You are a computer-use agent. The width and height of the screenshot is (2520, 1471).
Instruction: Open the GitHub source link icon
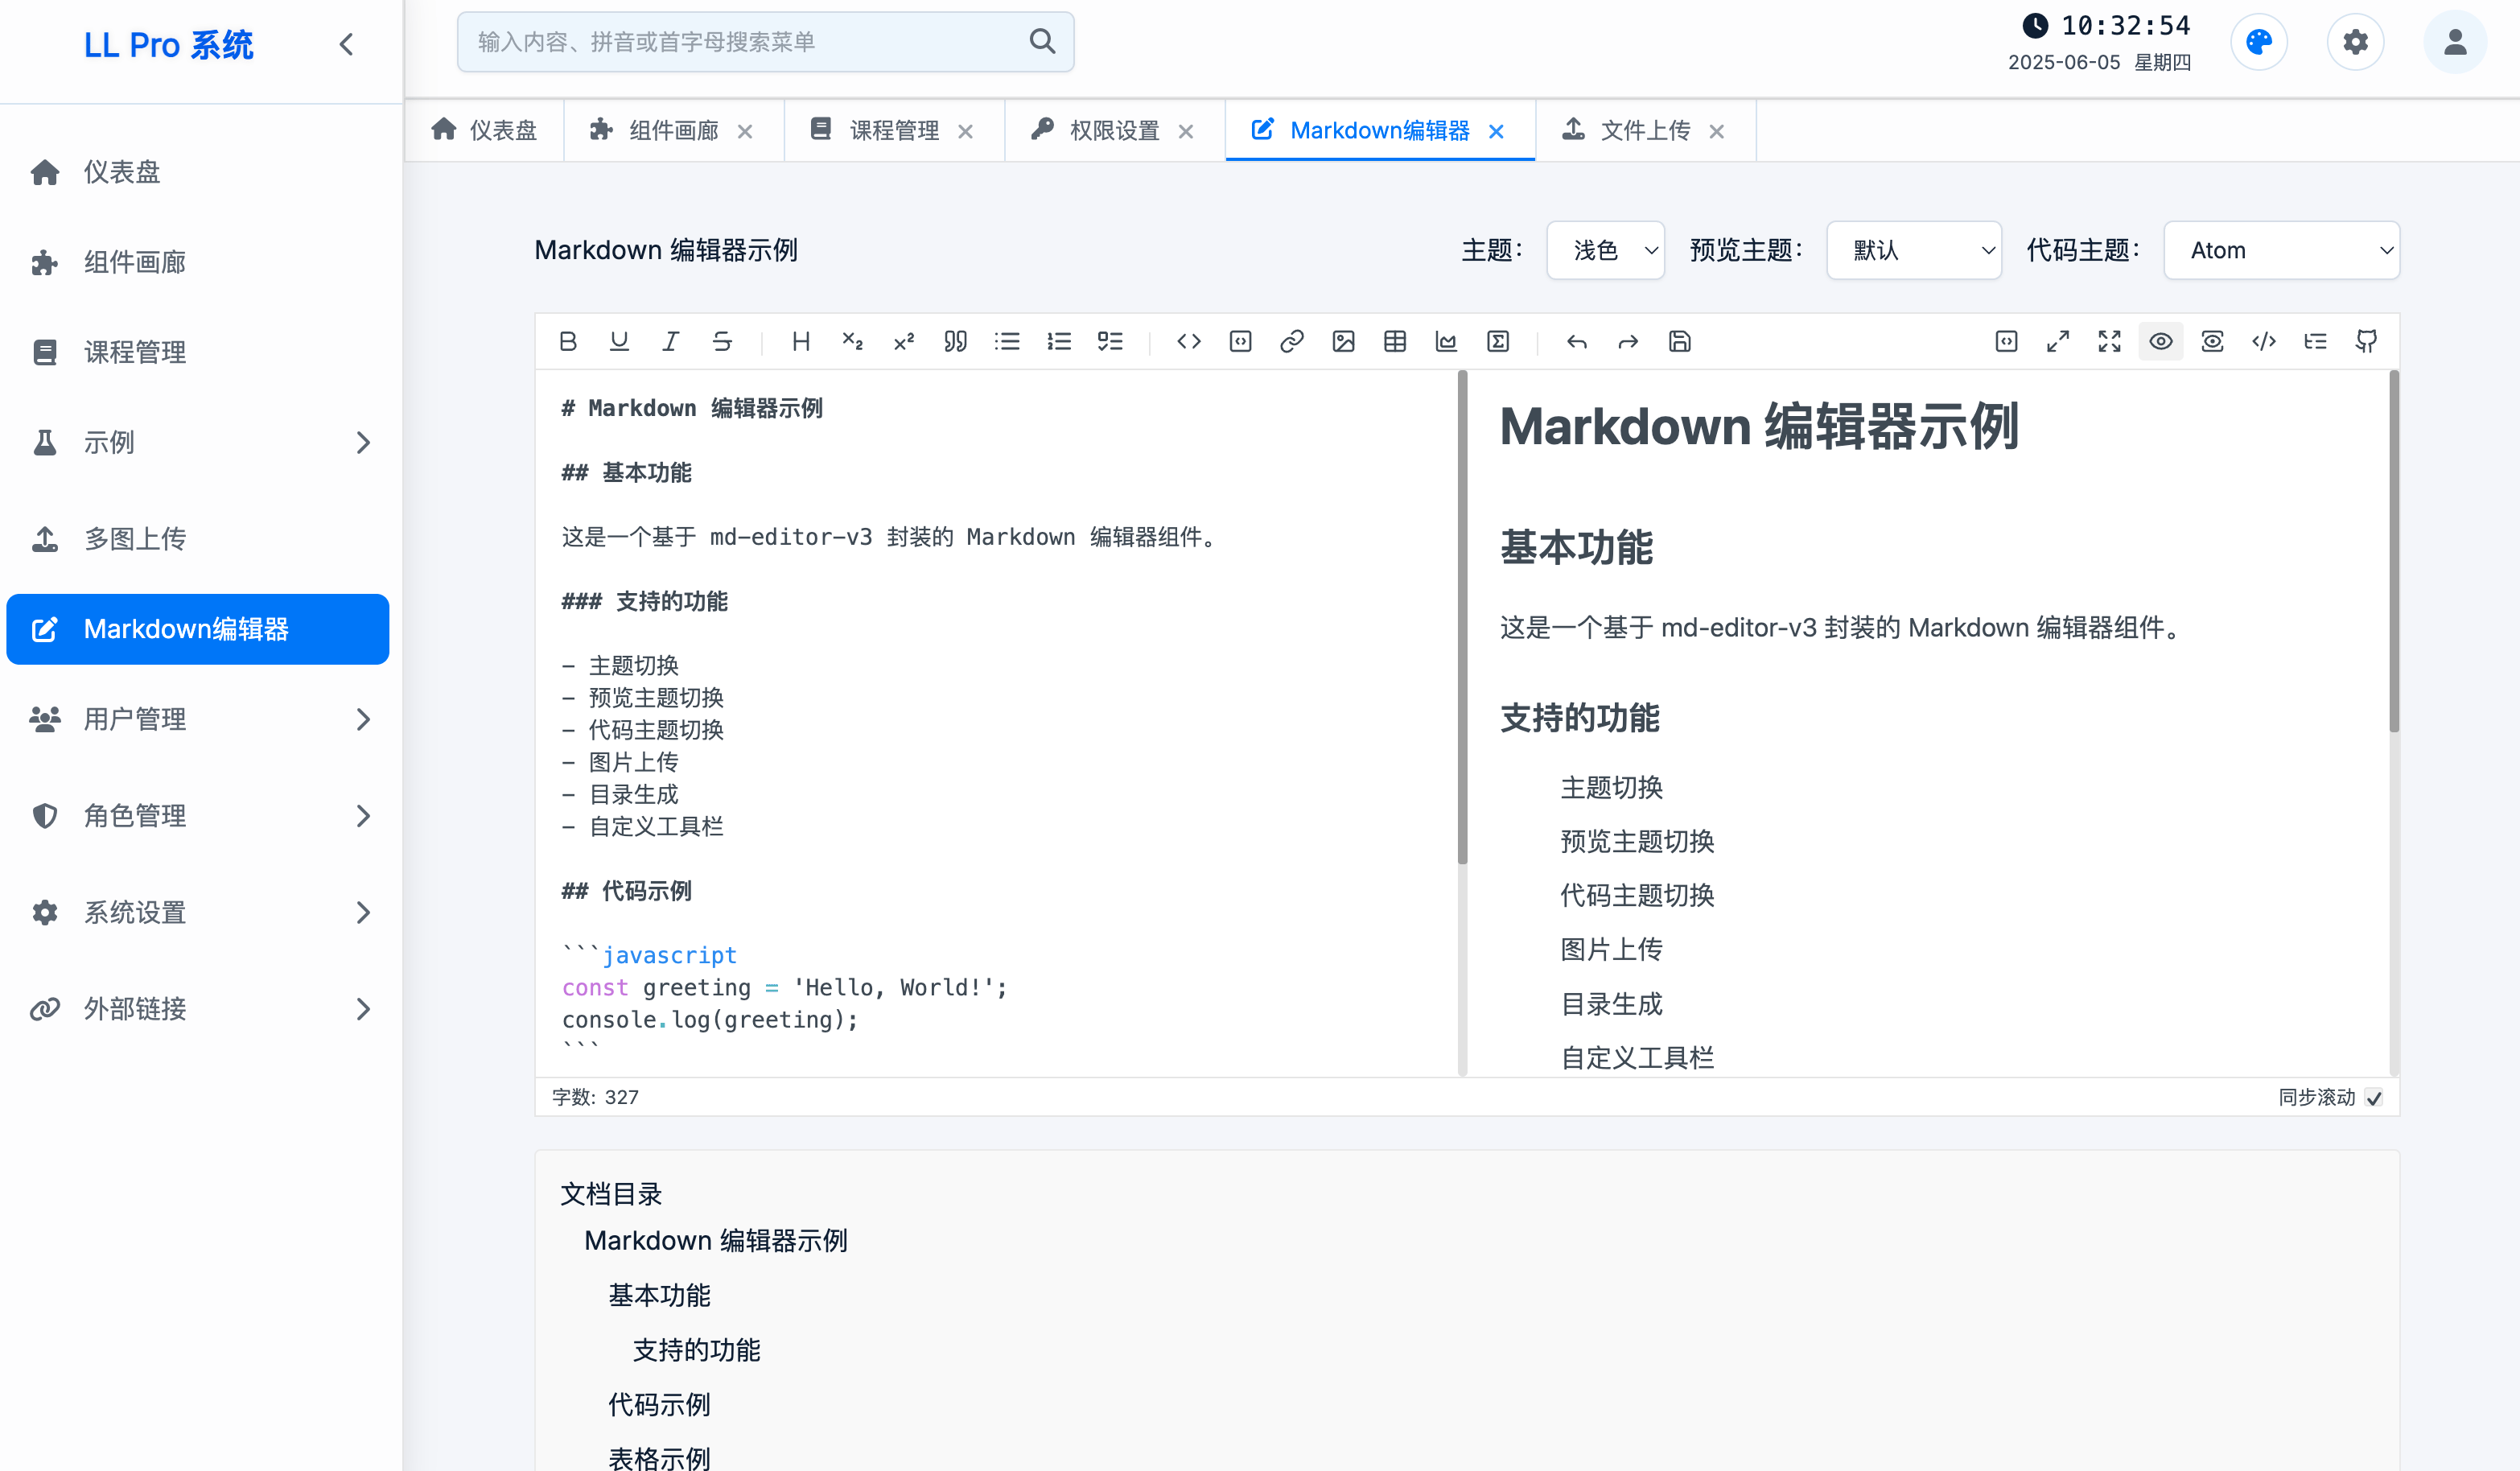2367,342
